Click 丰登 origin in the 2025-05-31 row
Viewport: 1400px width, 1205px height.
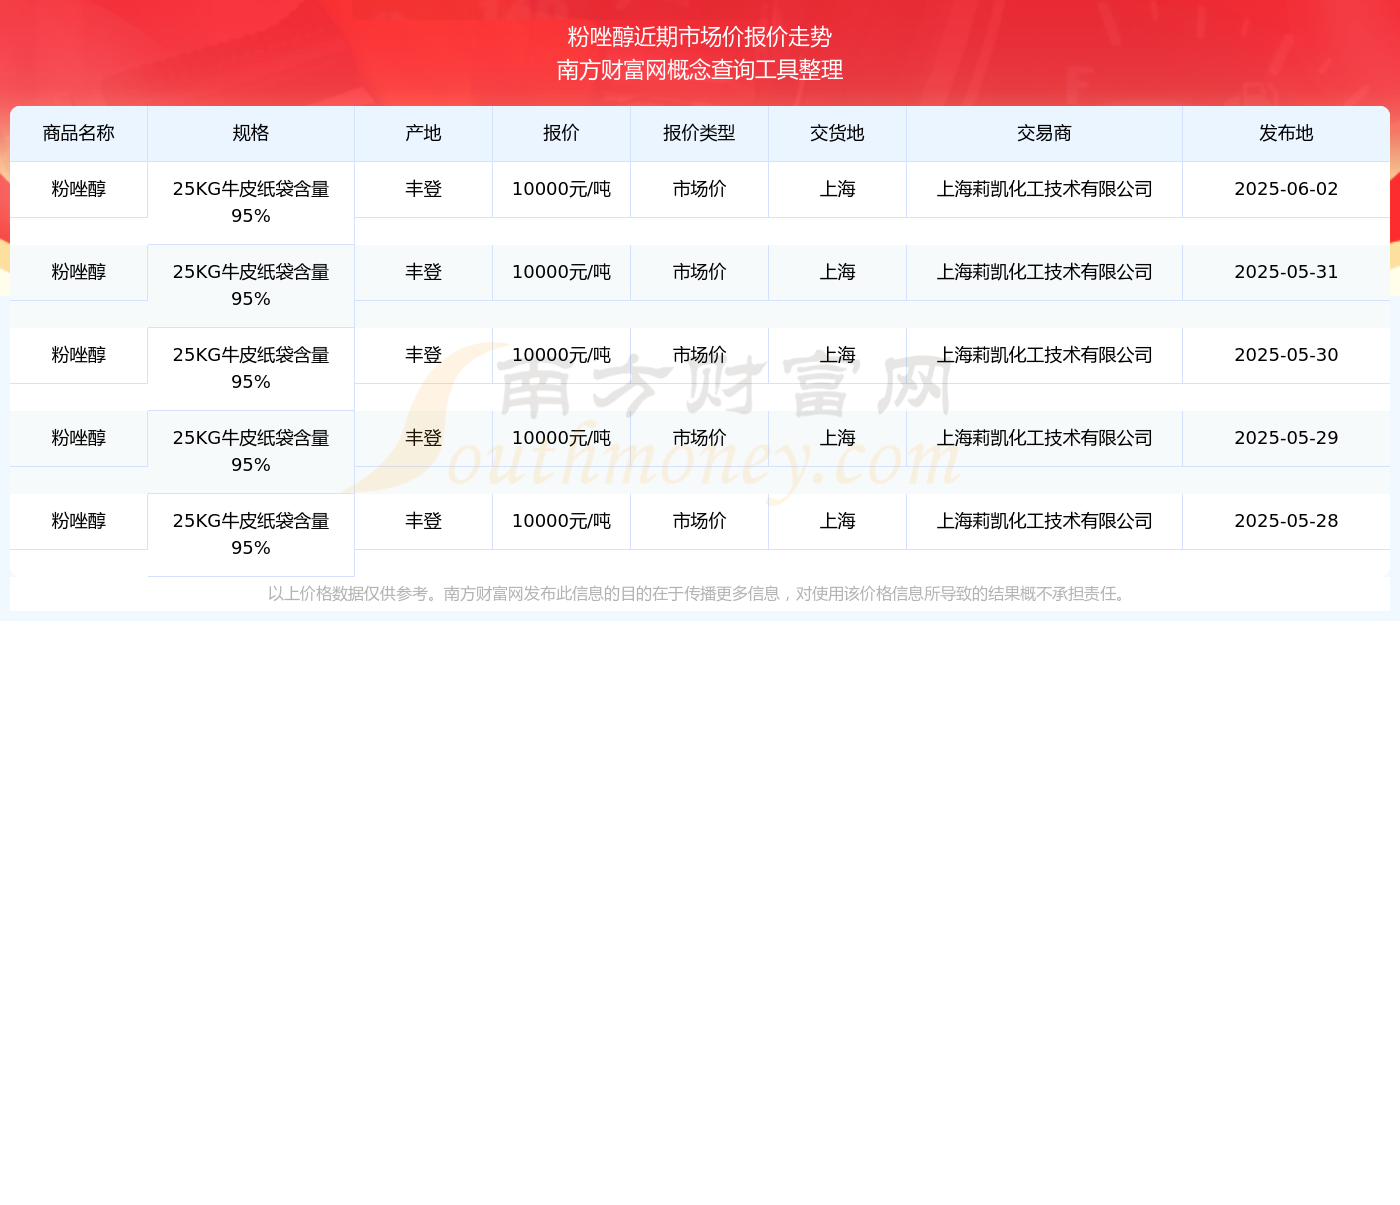pos(424,272)
